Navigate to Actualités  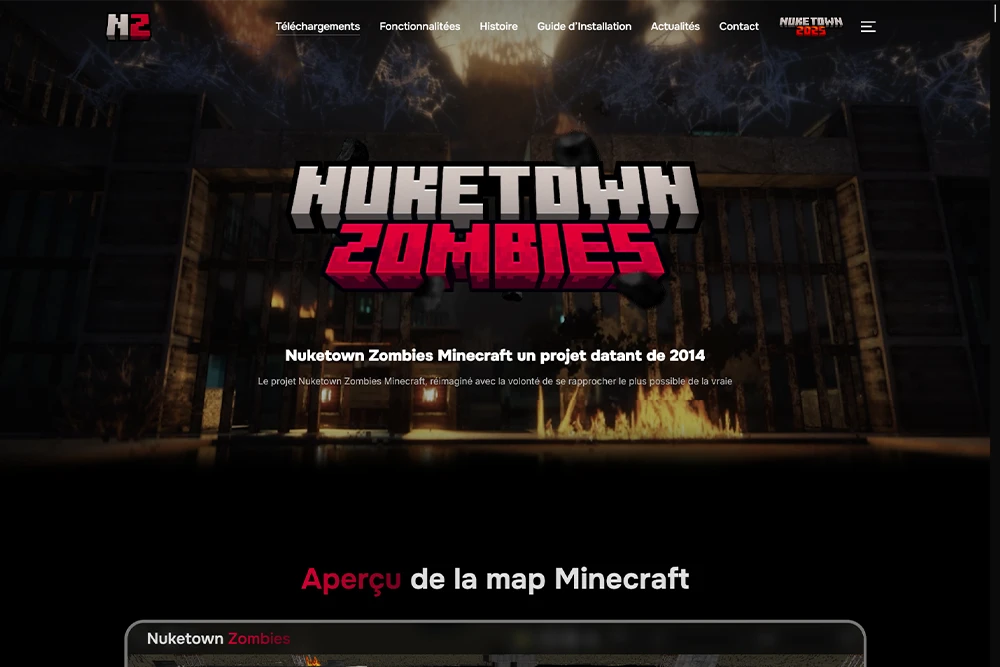675,27
